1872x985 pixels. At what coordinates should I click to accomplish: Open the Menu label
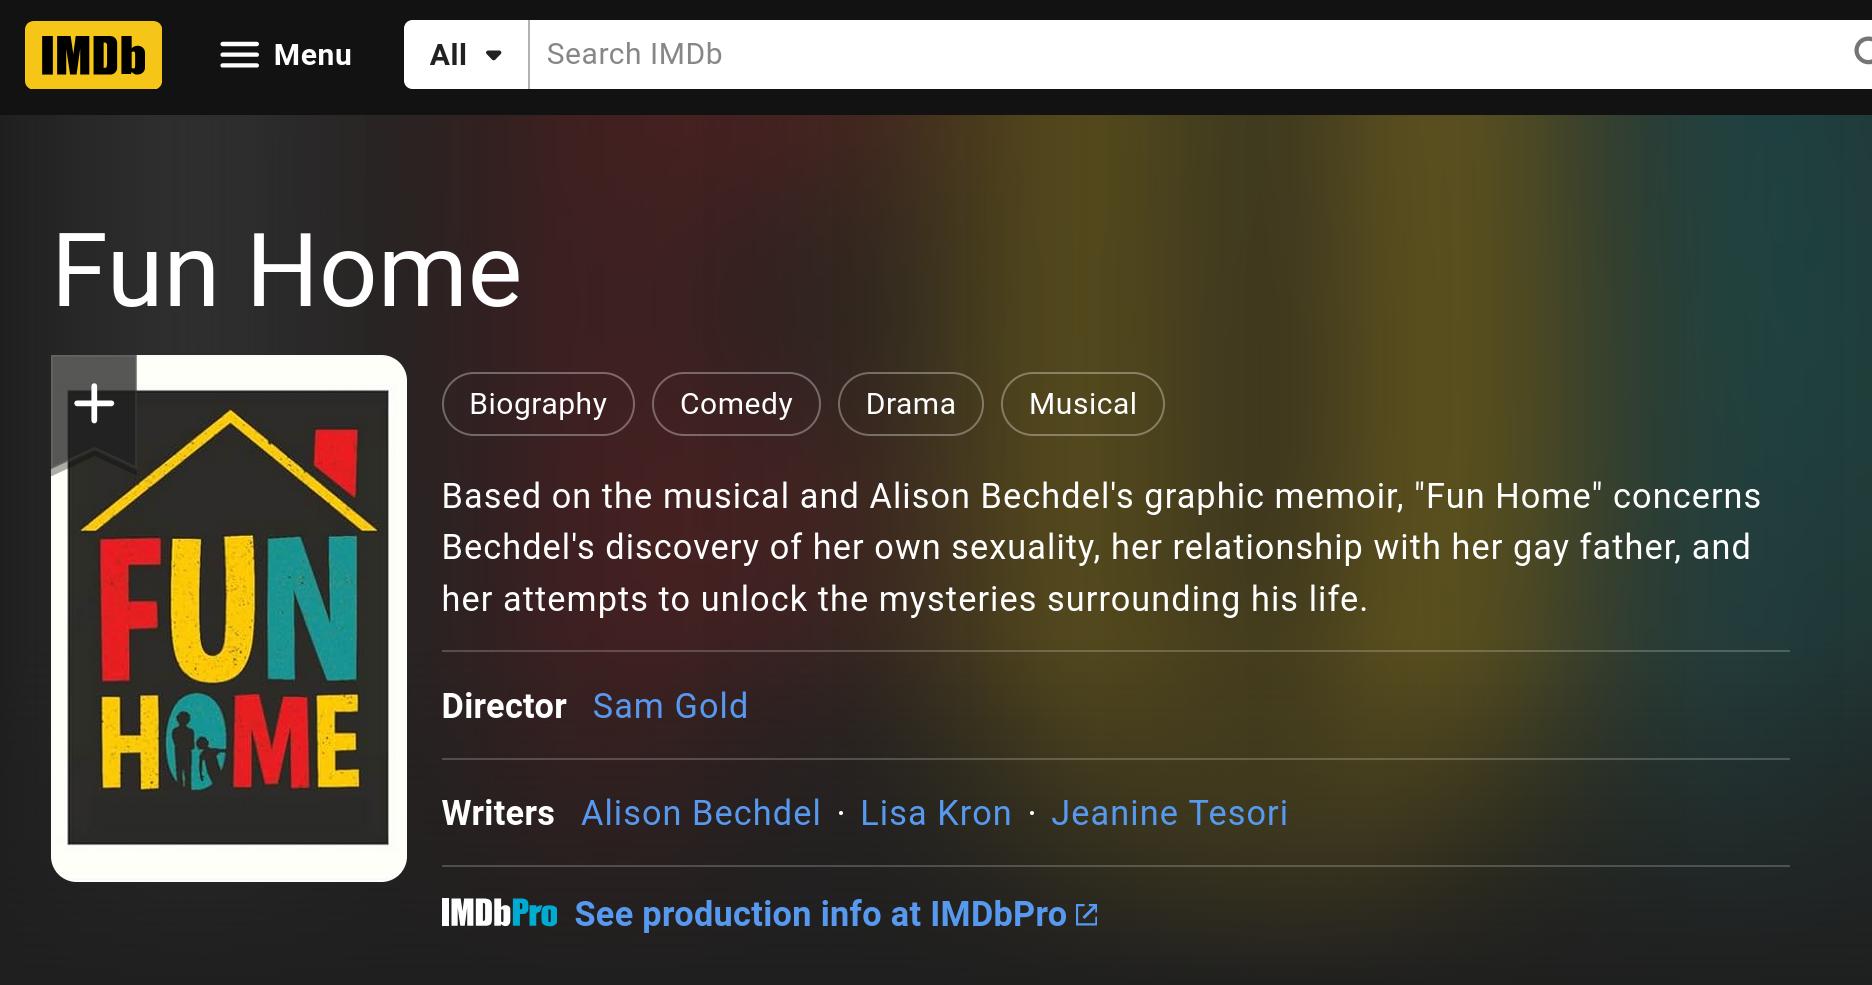[312, 55]
